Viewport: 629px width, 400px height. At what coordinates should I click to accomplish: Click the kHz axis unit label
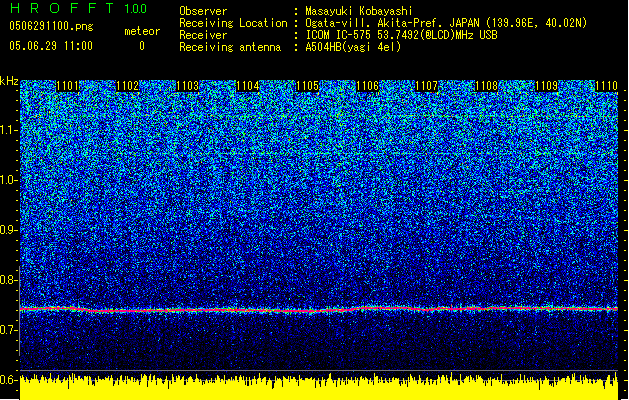tap(9, 81)
